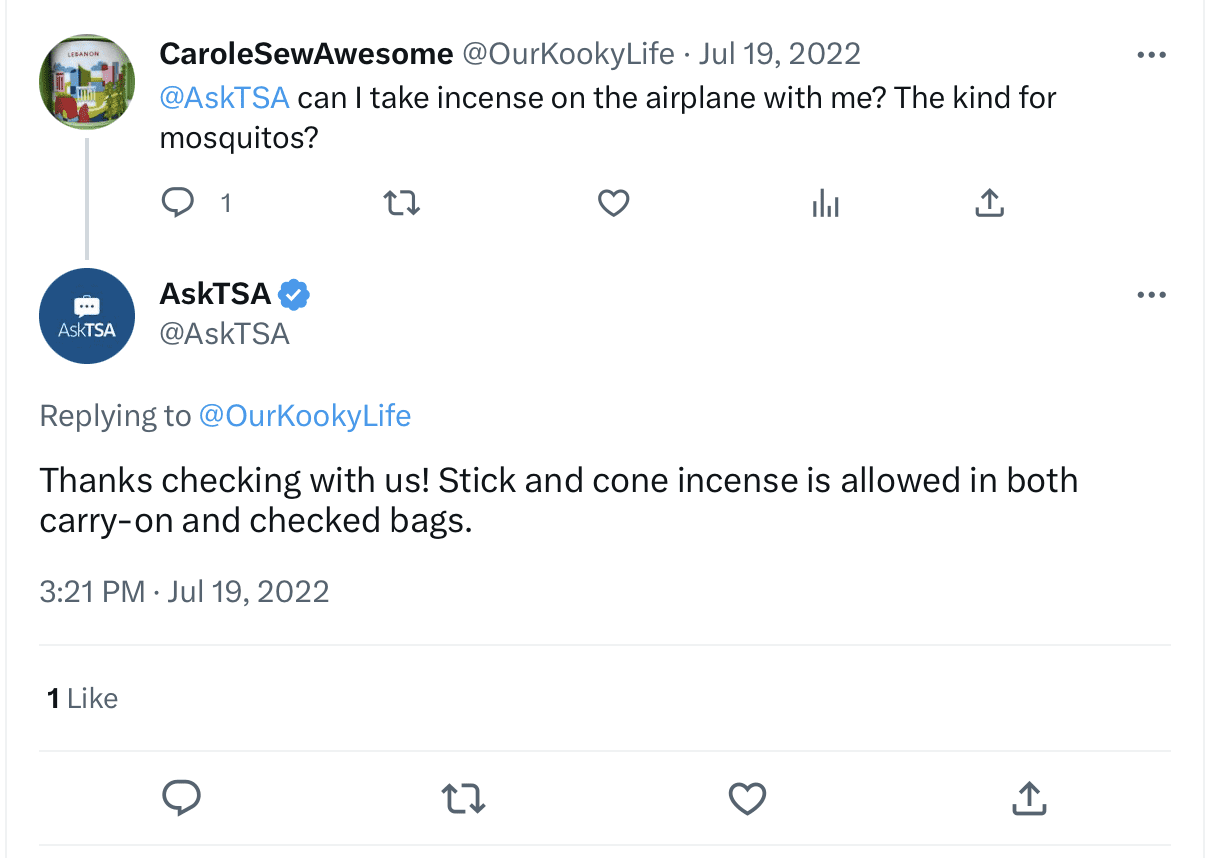Click the CaroleSewAwesome display name
Screen dimensions: 1215x858
pyautogui.click(x=306, y=53)
